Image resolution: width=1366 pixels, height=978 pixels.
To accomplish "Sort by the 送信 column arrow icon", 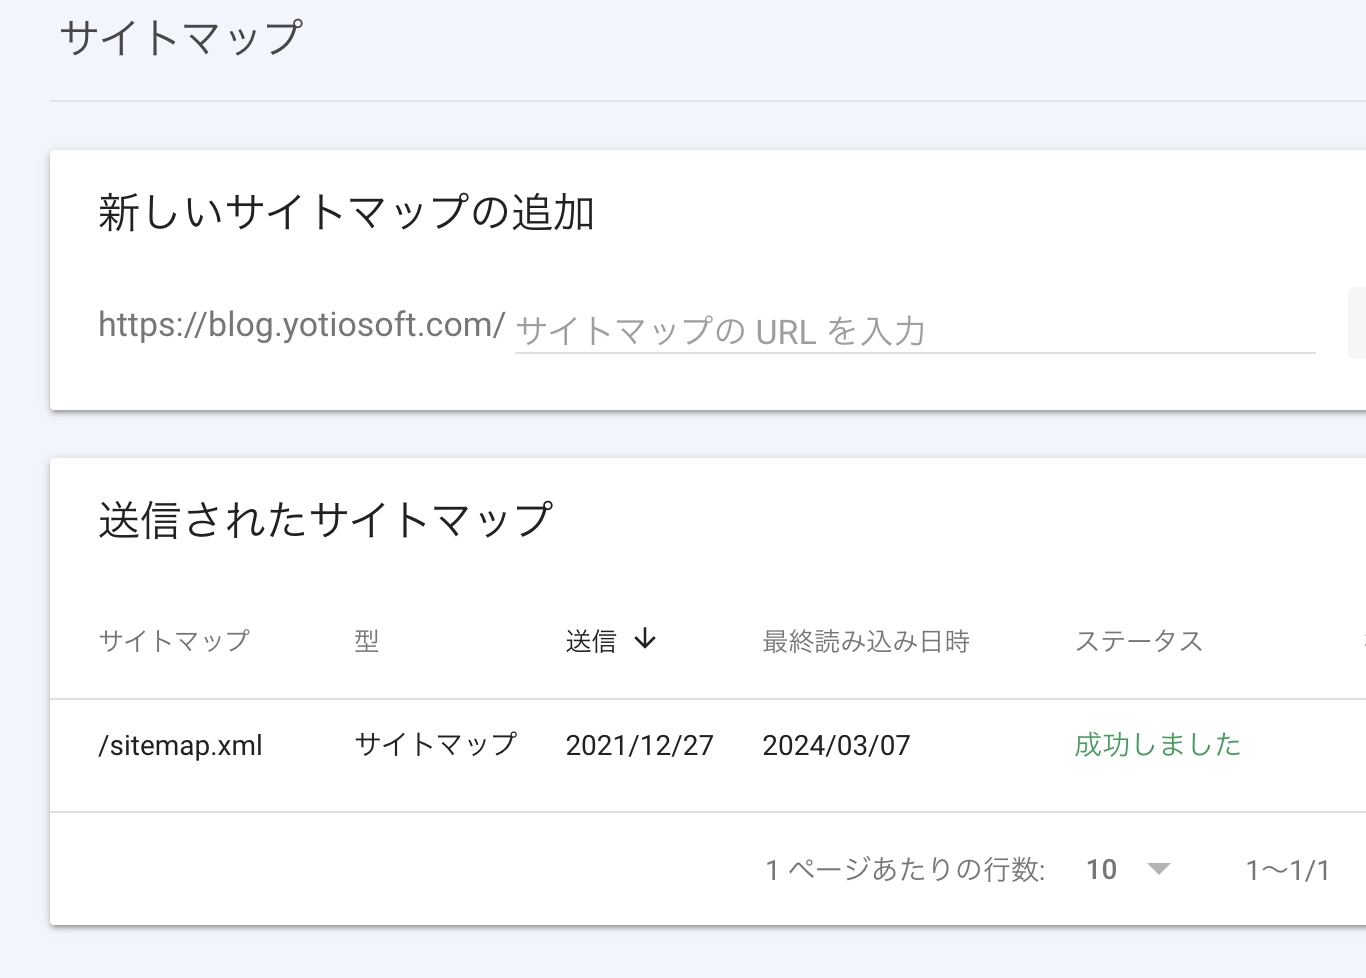I will point(645,639).
